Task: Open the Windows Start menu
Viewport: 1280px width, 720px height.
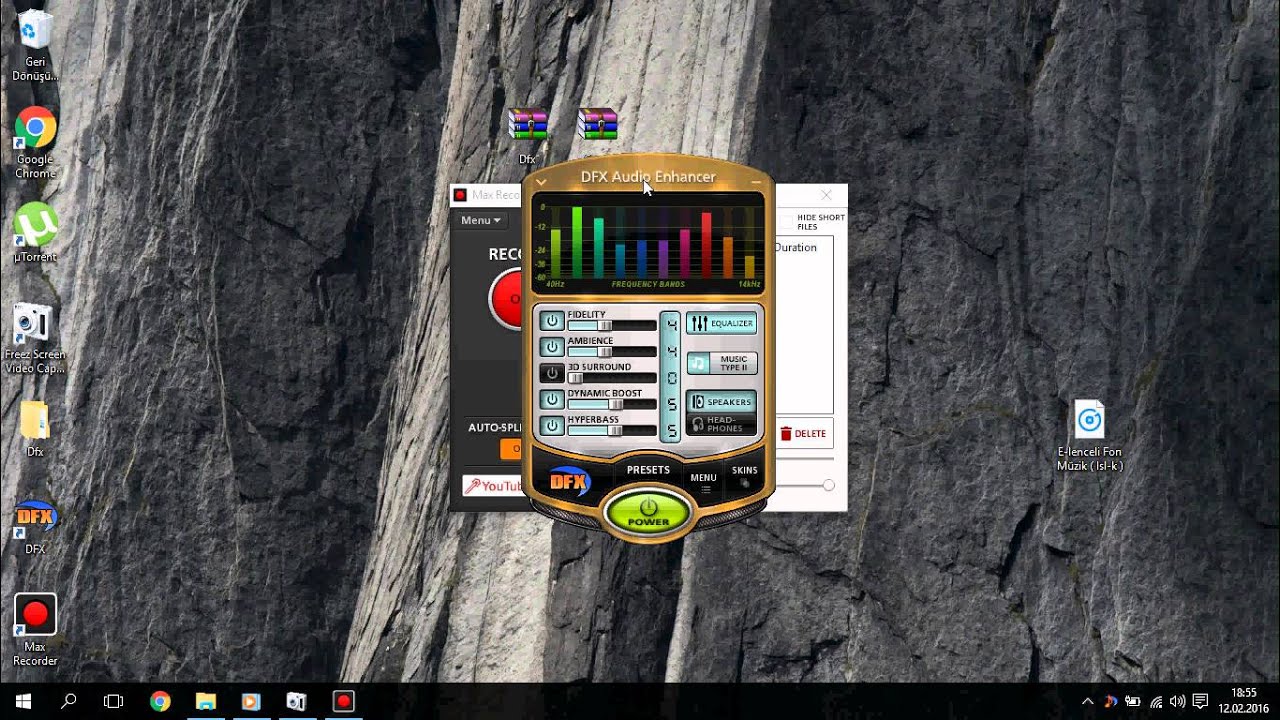Action: click(23, 701)
